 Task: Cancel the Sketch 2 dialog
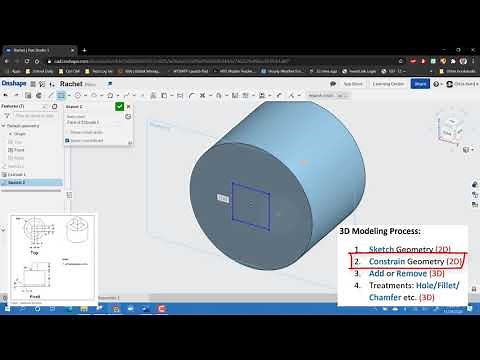(128, 106)
